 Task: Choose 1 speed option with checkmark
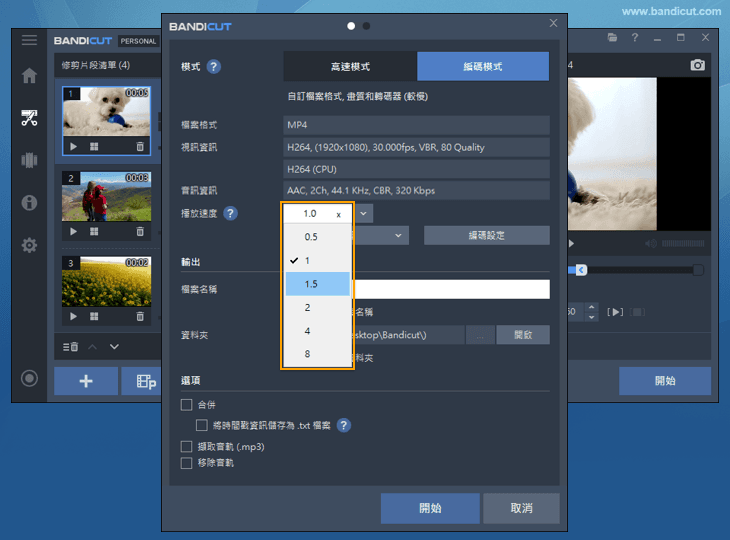tap(318, 261)
